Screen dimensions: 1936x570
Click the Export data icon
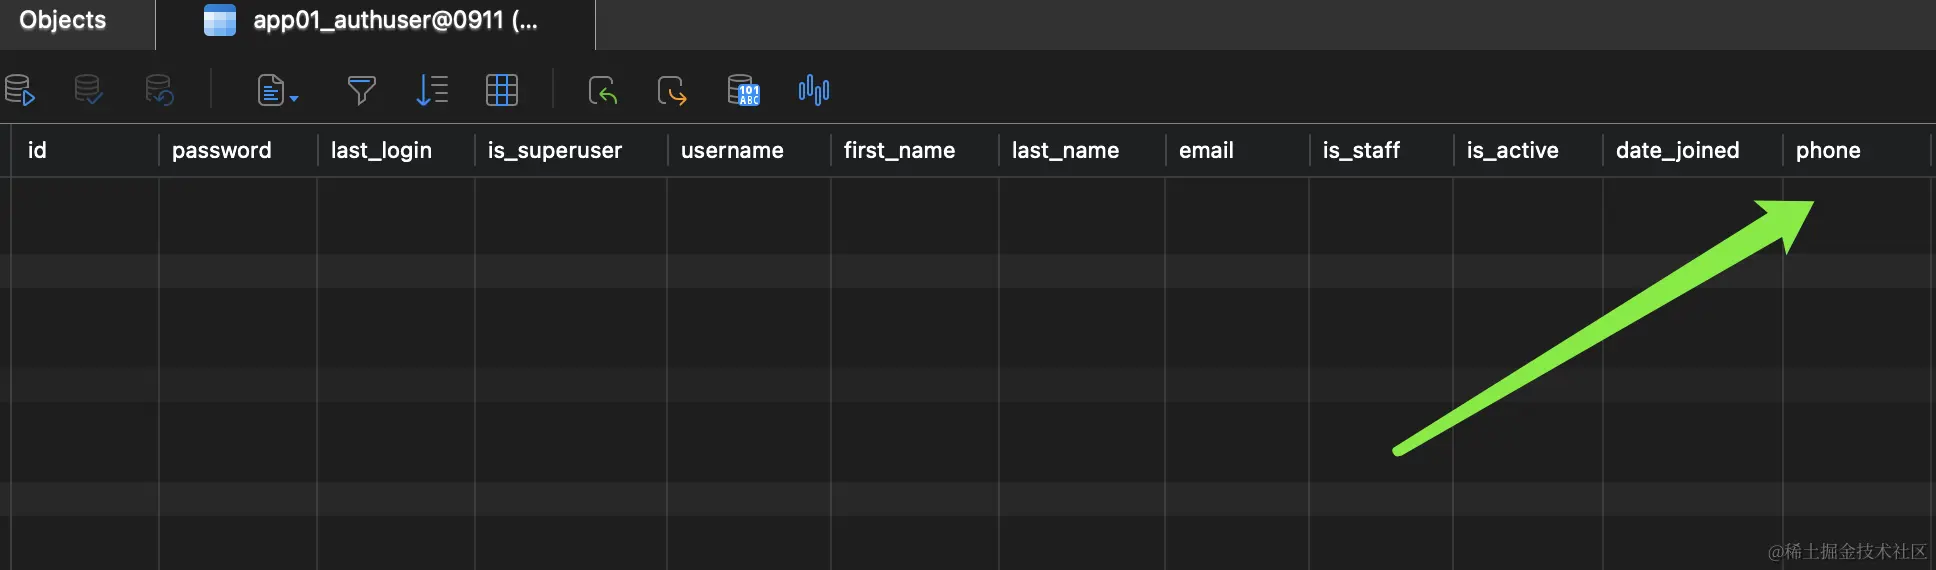pos(672,91)
